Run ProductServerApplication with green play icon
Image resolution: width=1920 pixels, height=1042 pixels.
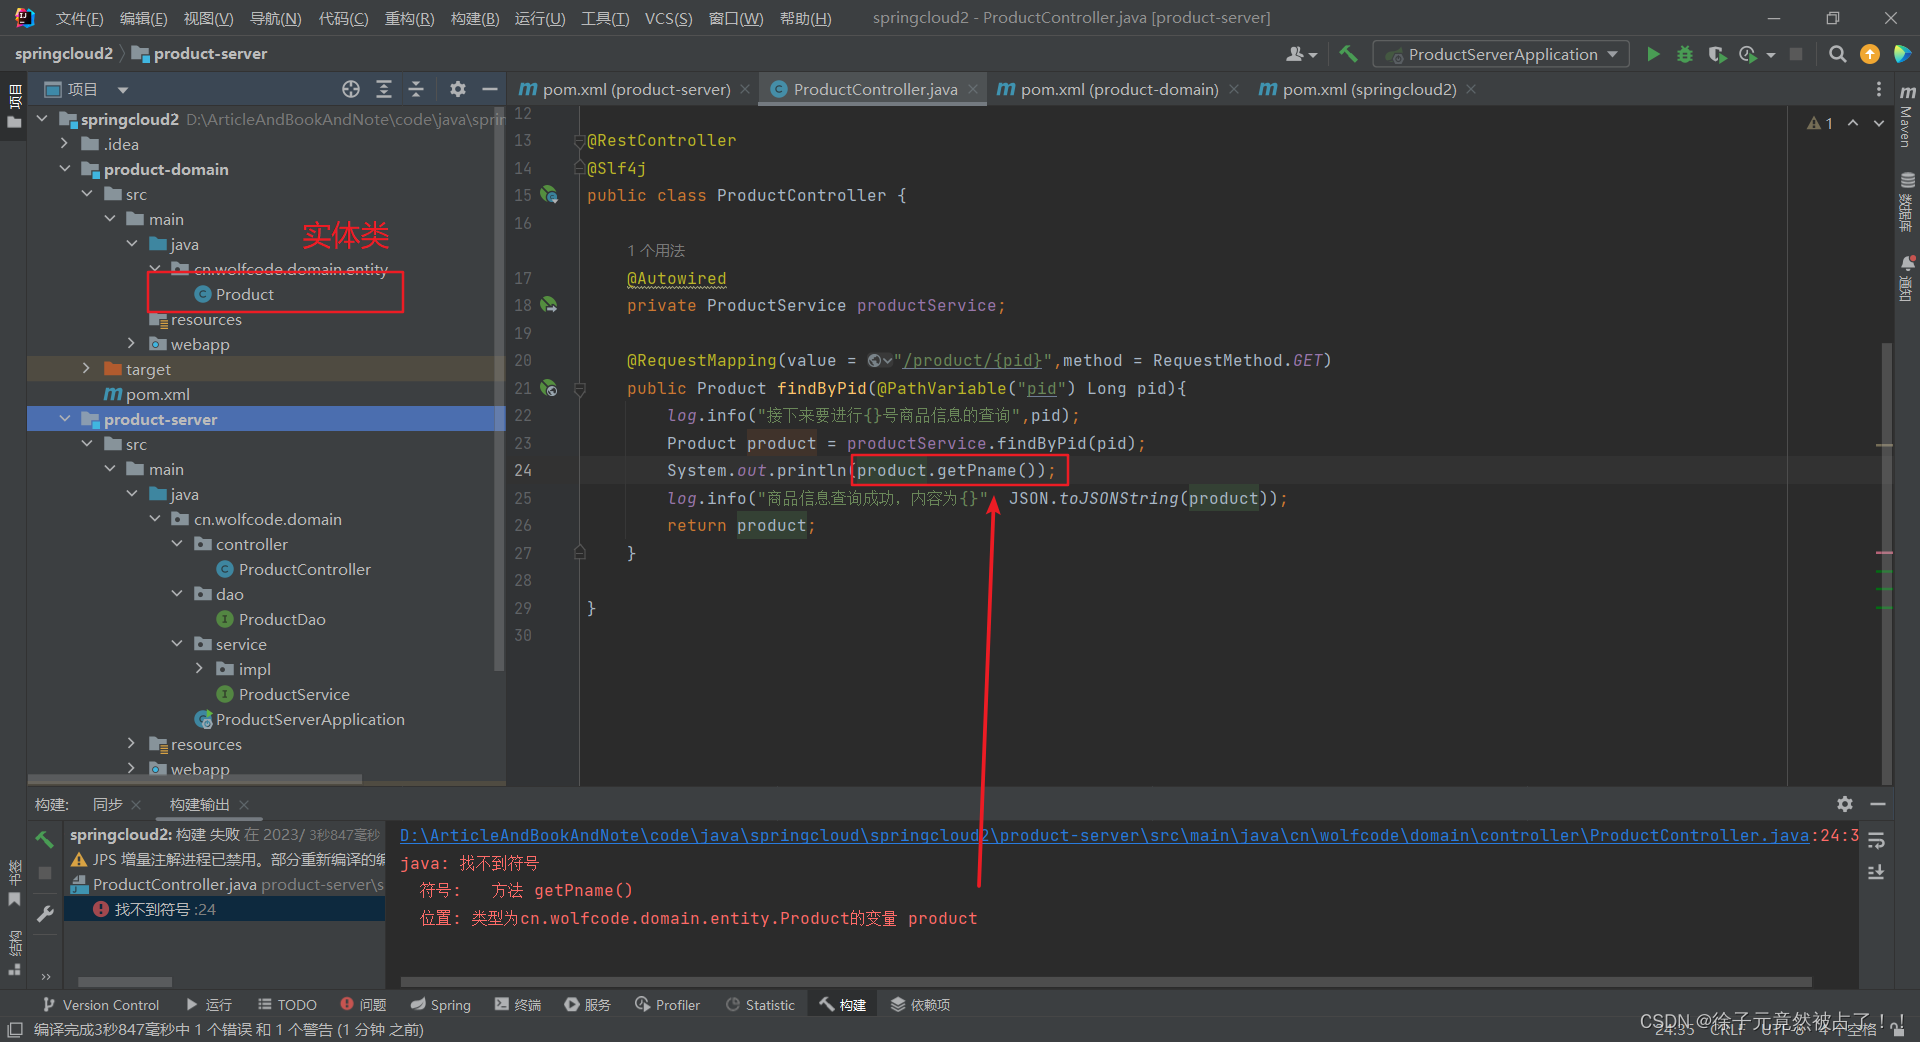(1653, 54)
